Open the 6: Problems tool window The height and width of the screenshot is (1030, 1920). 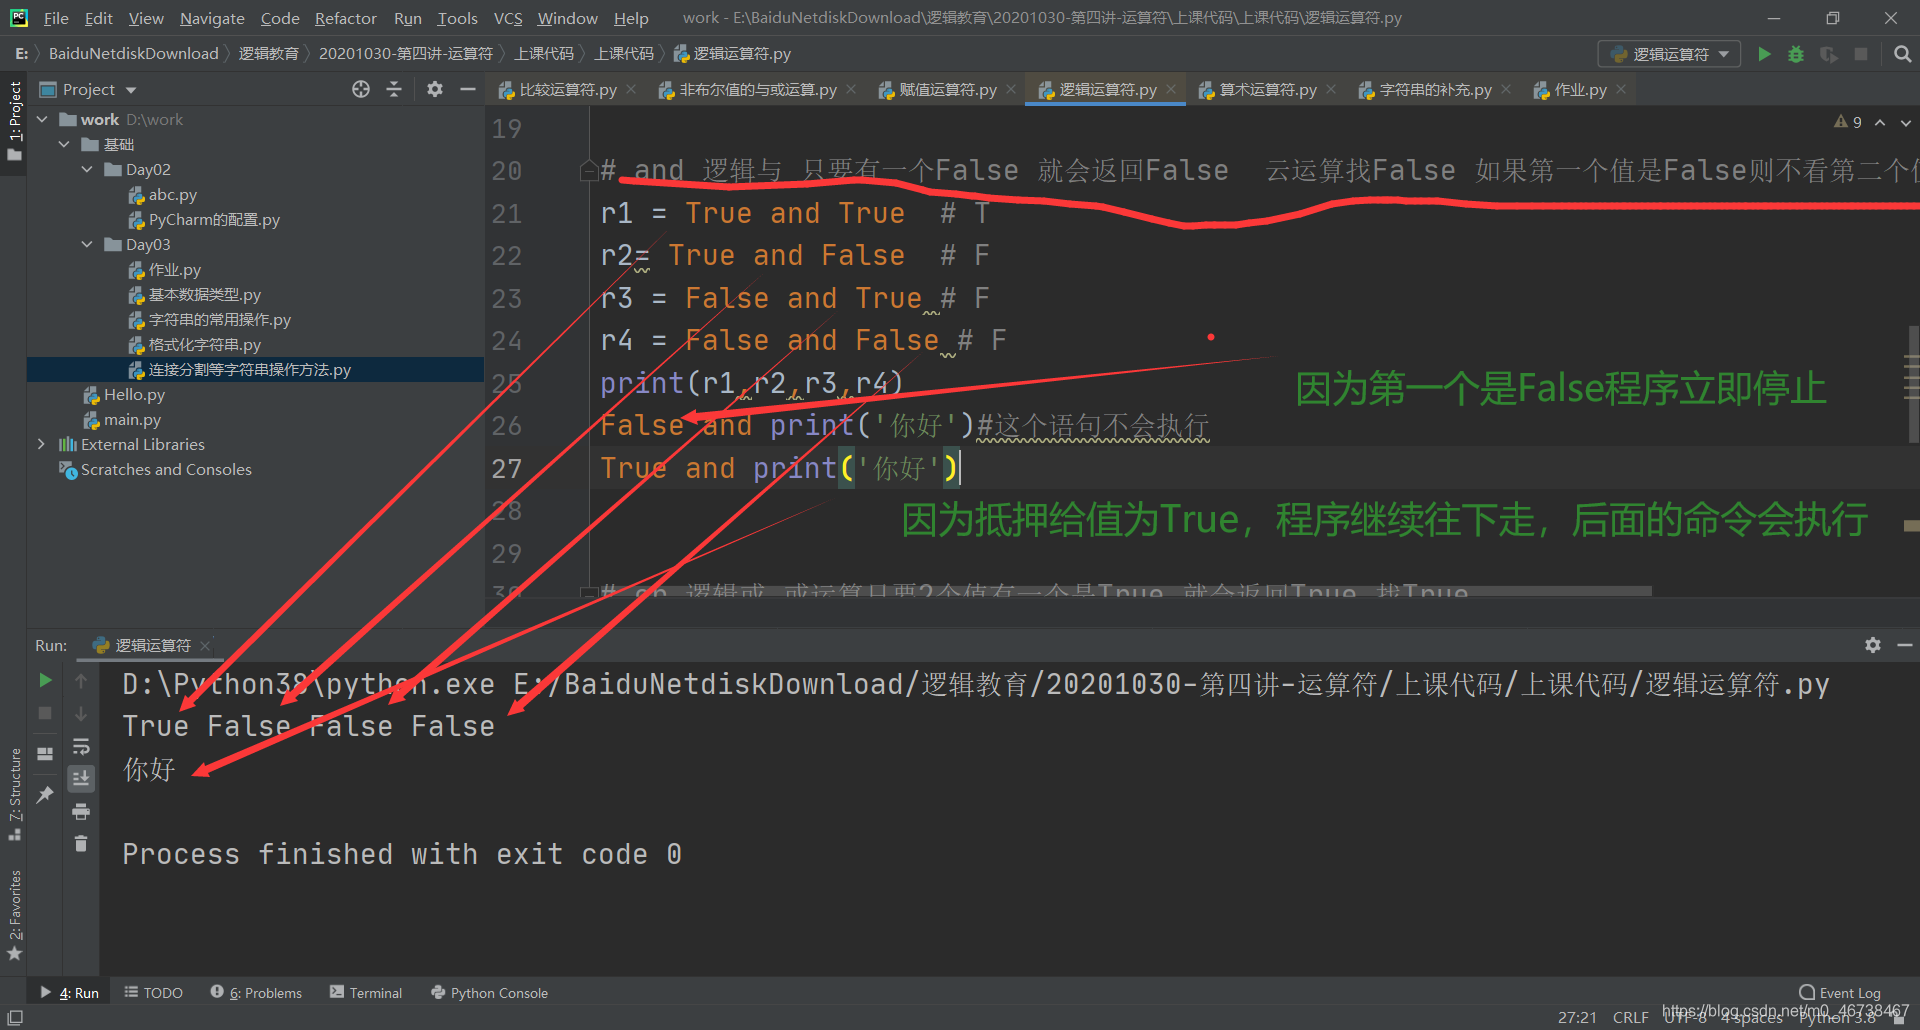coord(256,992)
